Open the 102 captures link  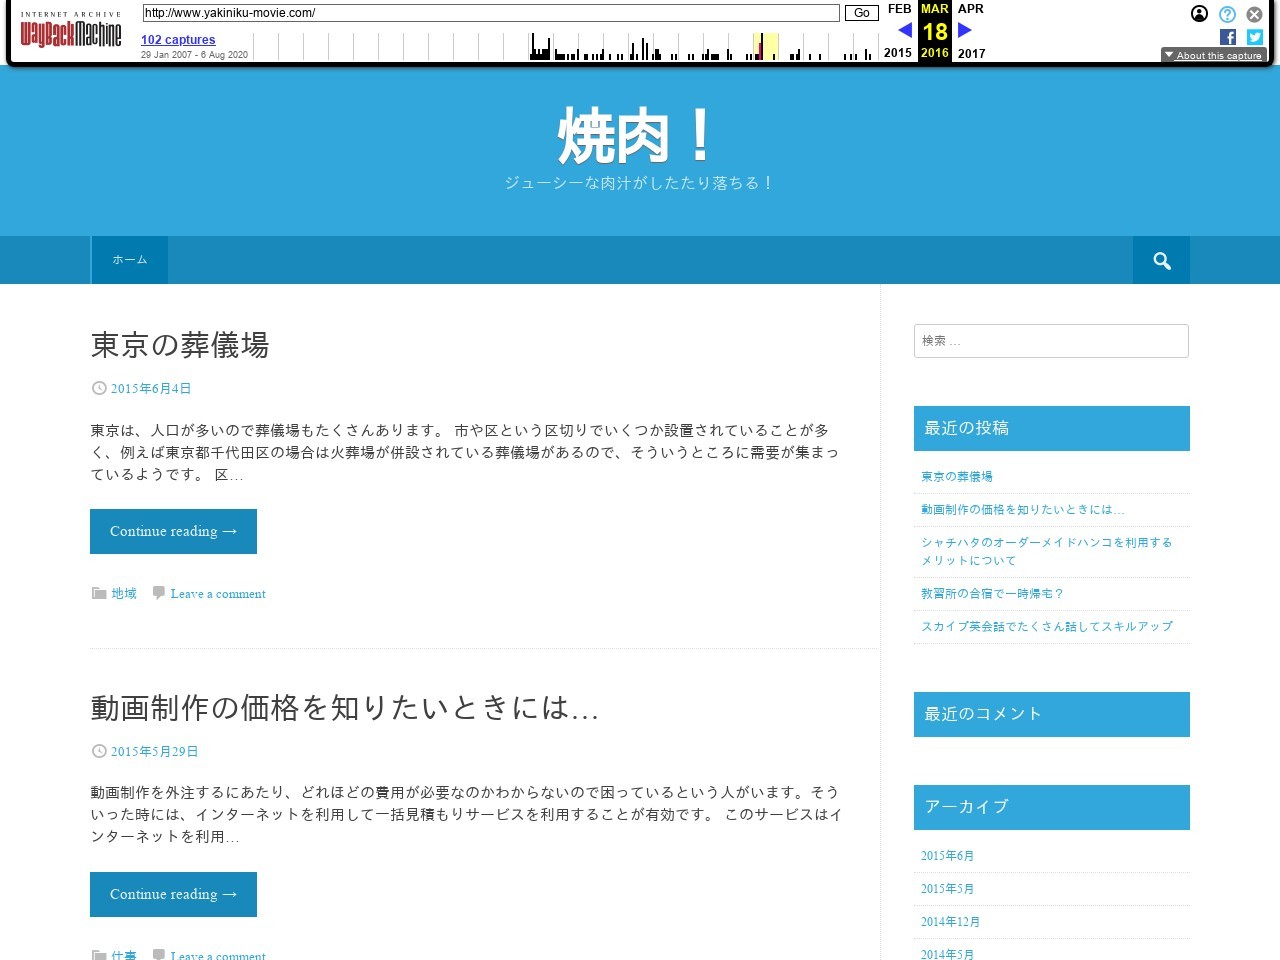[178, 40]
